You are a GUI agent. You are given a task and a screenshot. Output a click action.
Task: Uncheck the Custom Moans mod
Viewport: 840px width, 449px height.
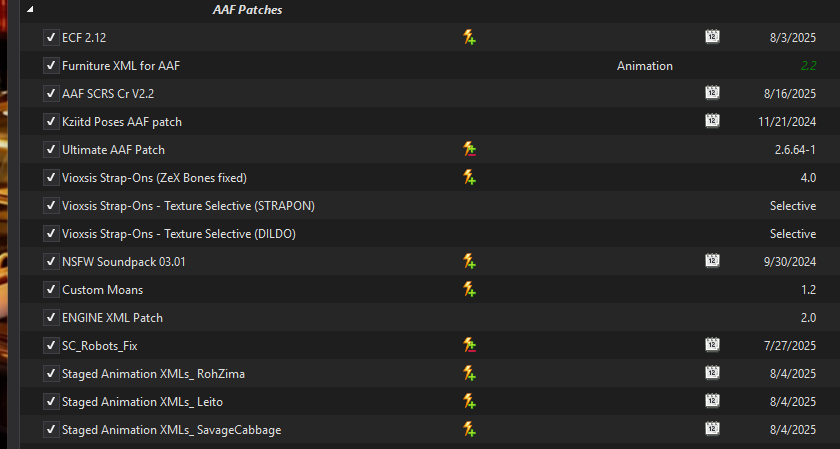coord(51,289)
